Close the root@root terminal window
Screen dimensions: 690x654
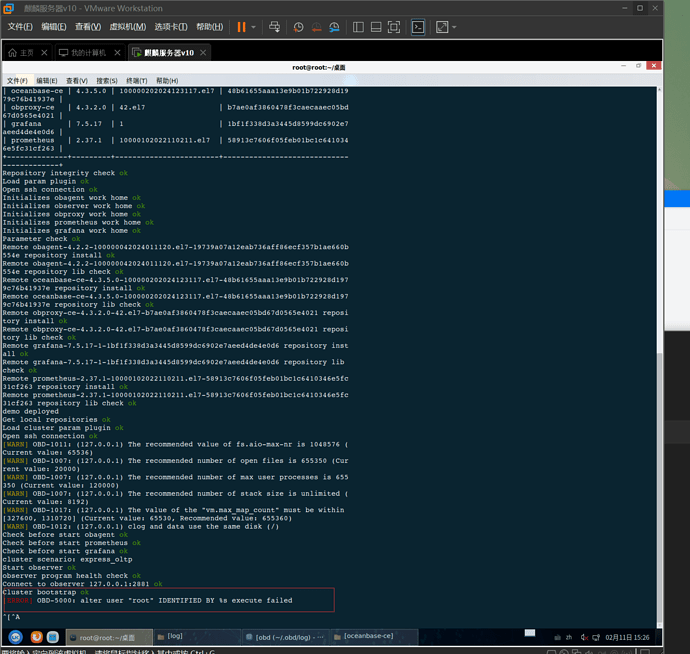(x=653, y=66)
